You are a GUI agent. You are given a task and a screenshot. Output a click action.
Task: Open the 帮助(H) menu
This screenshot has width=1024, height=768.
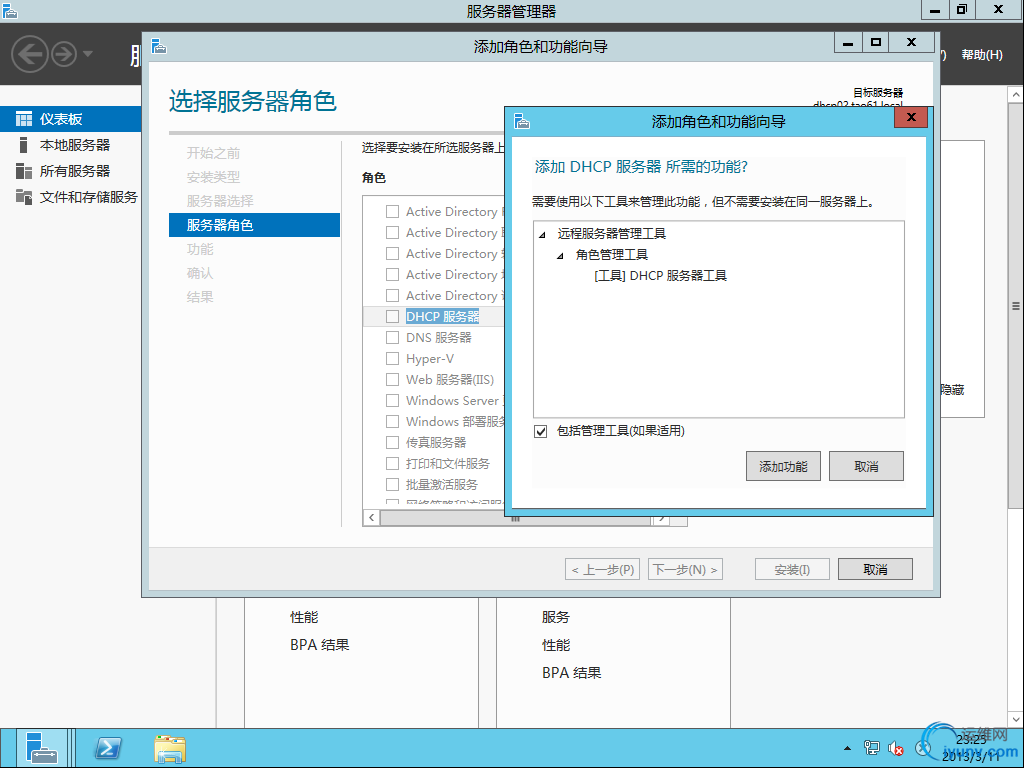[x=982, y=55]
